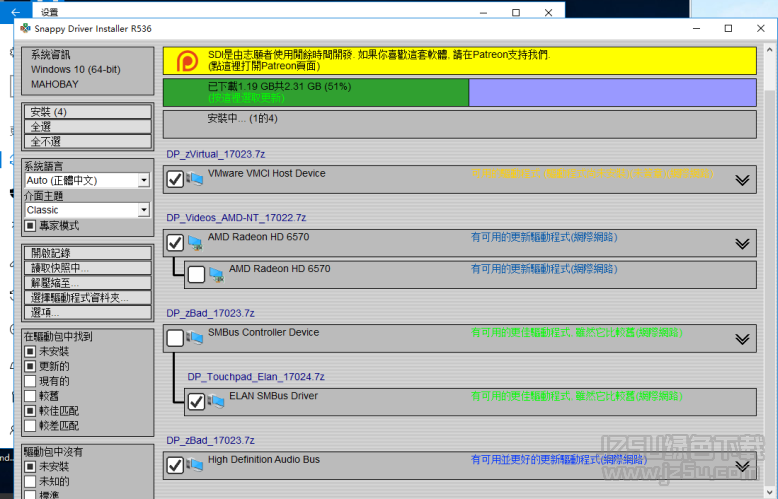Screen dimensions: 778x499
Task: Enable the 較舊 filter checkbox
Action: [30, 396]
